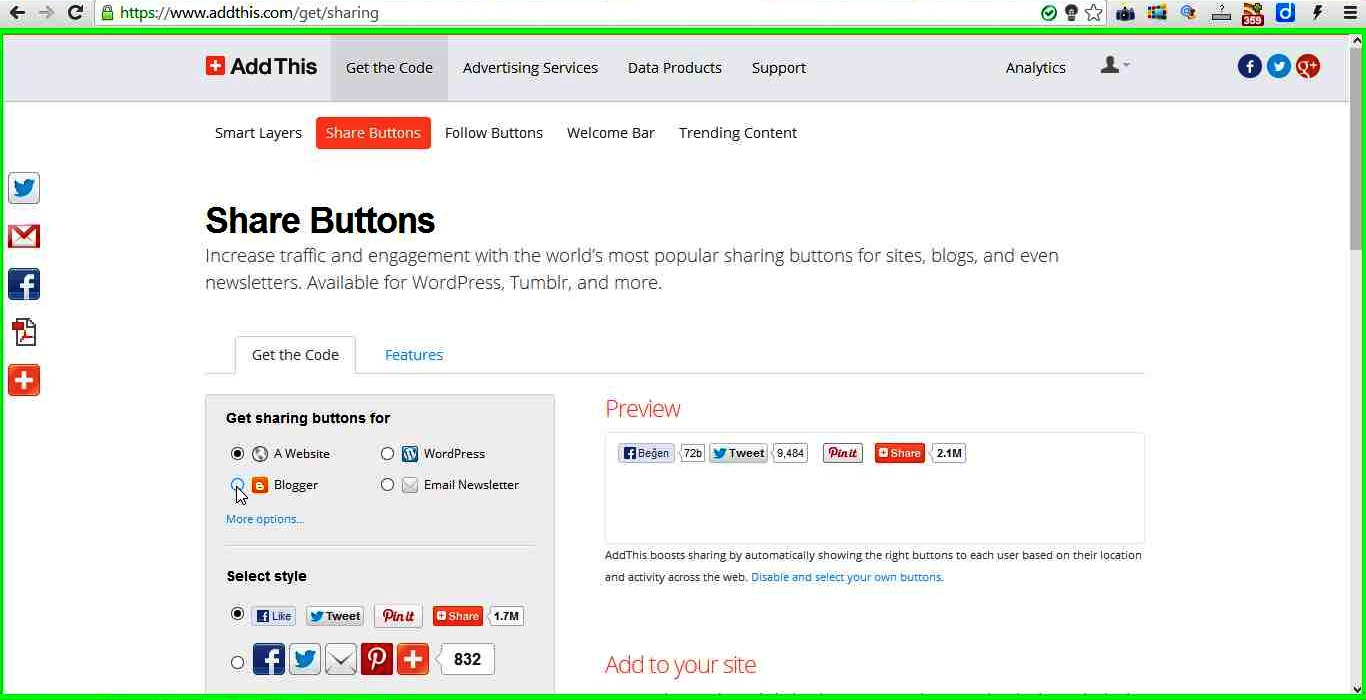The image size is (1366, 700).
Task: Click the 72b like count
Action: pyautogui.click(x=692, y=453)
